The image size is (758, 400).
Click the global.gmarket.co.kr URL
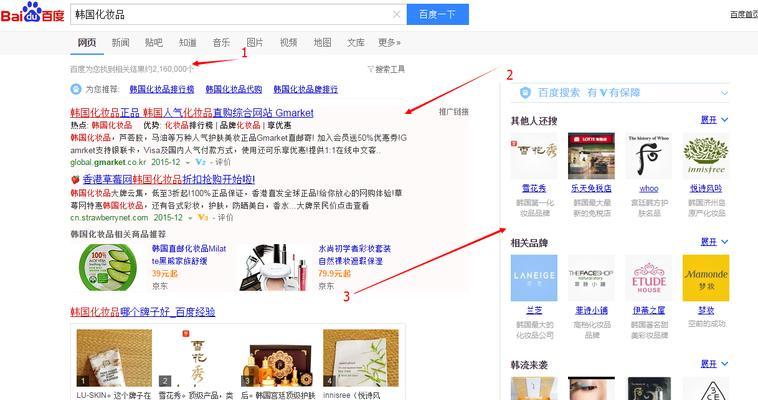coord(108,162)
